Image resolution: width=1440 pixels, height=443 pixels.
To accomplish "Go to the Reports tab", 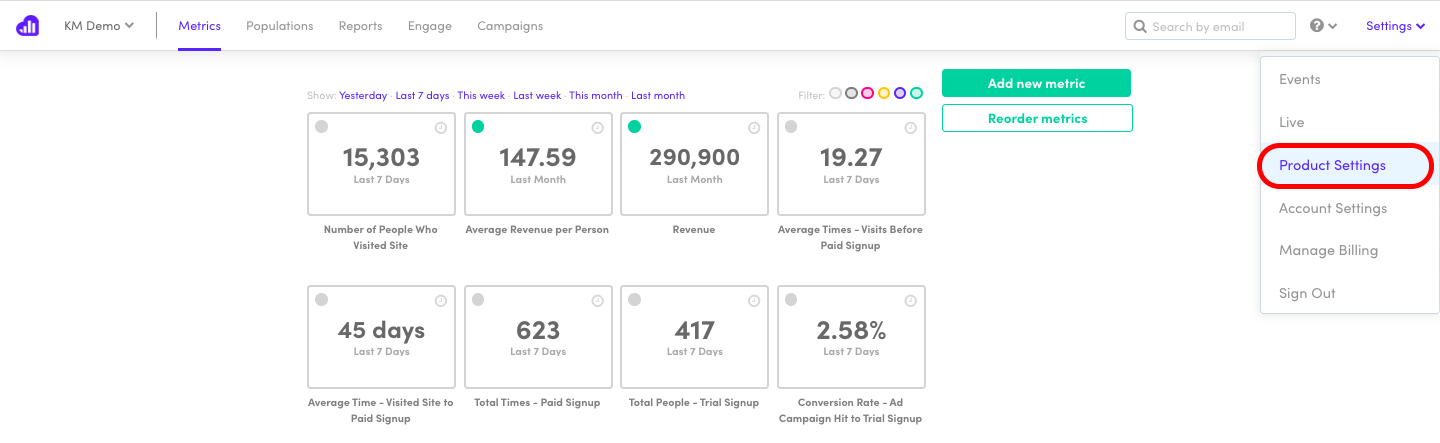I will [x=360, y=26].
